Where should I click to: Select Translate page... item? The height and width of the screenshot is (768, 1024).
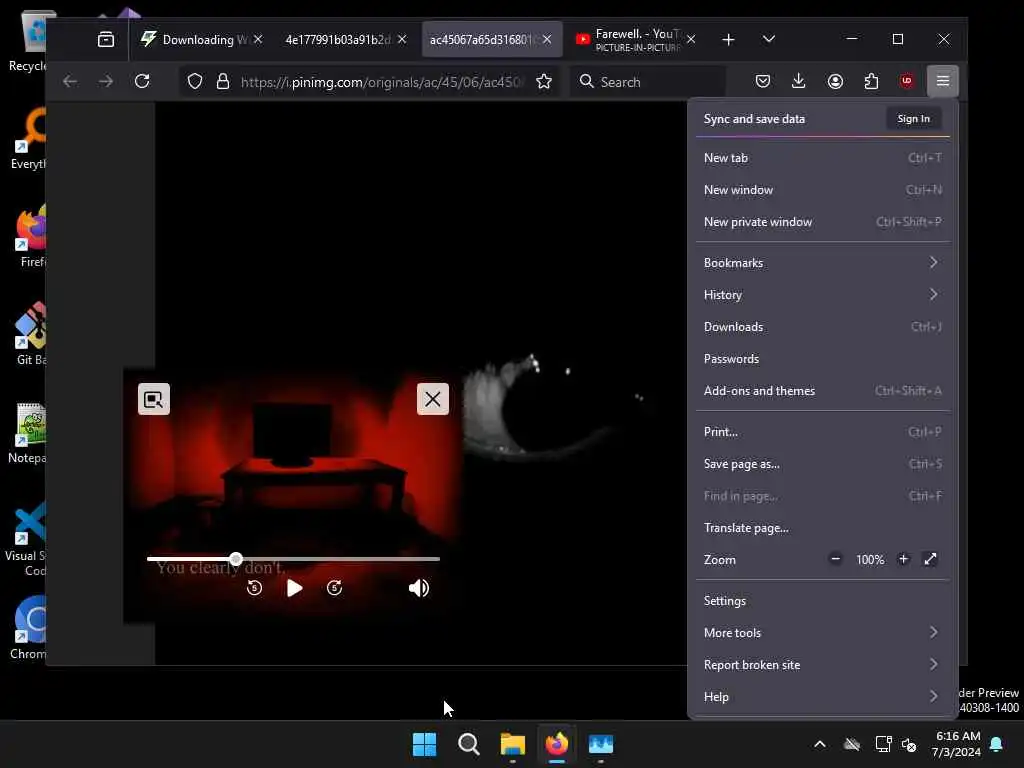coord(822,528)
